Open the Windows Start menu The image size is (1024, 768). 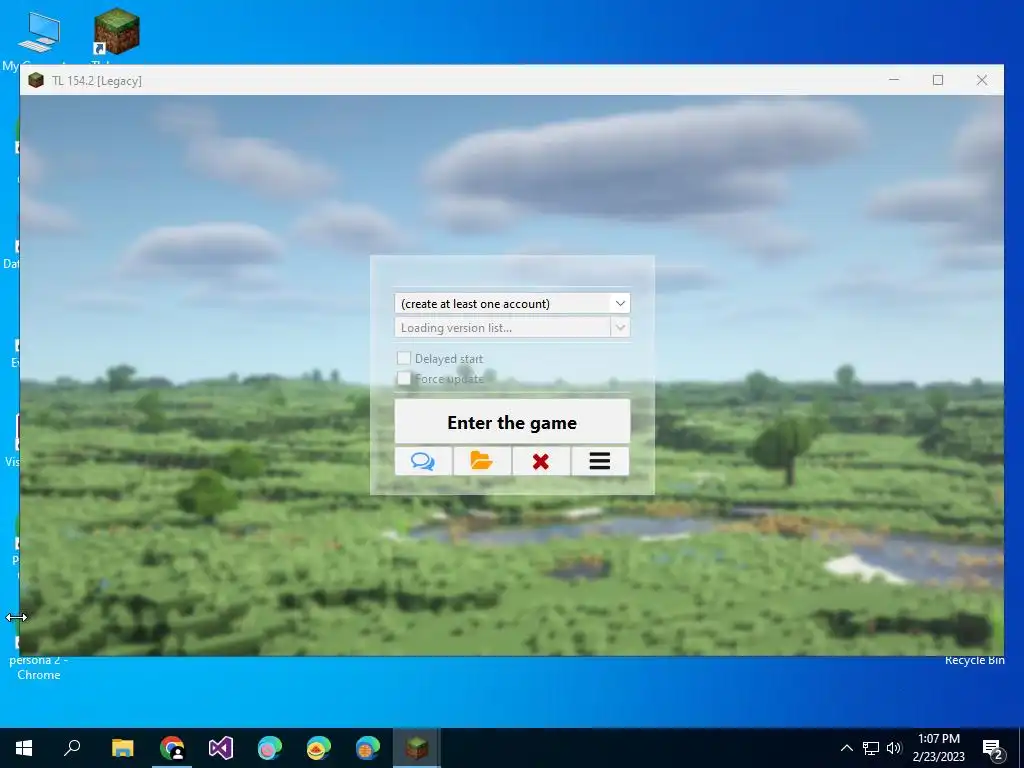pyautogui.click(x=24, y=748)
